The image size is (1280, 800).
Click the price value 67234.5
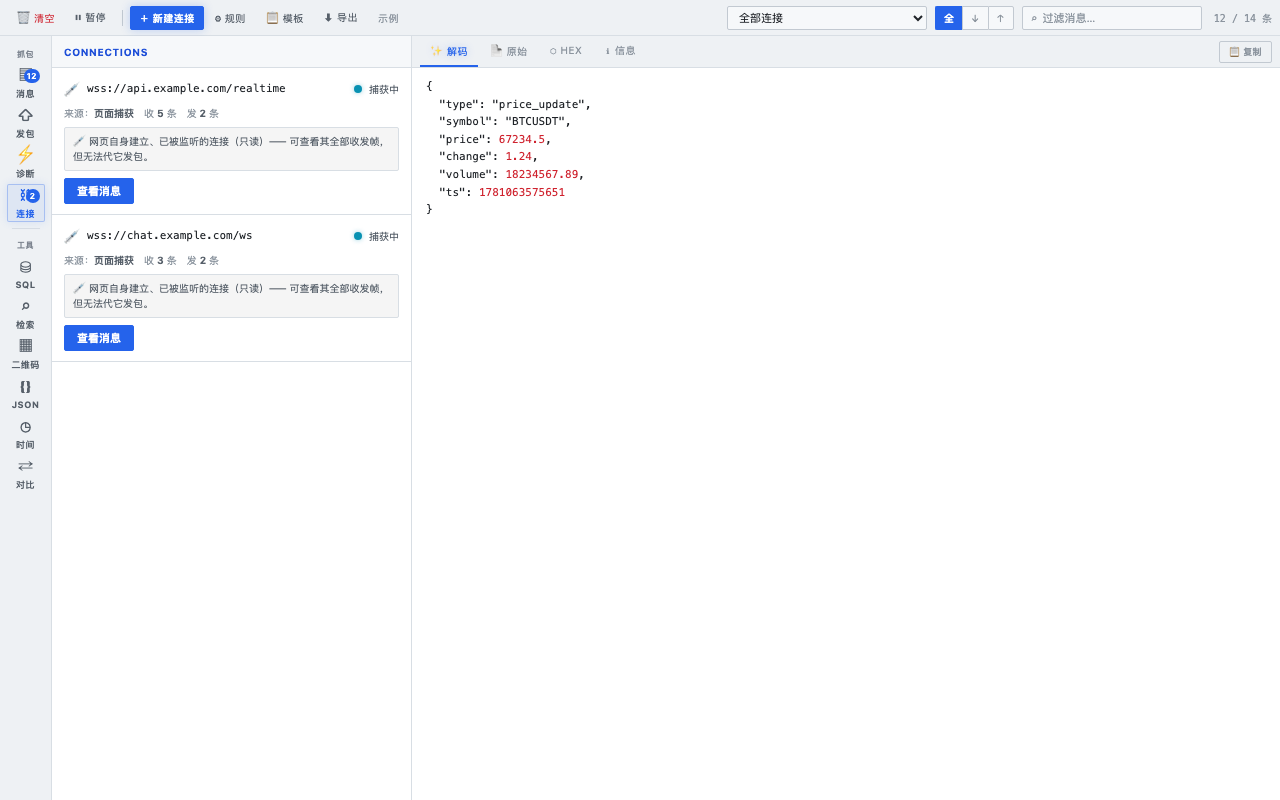point(522,139)
